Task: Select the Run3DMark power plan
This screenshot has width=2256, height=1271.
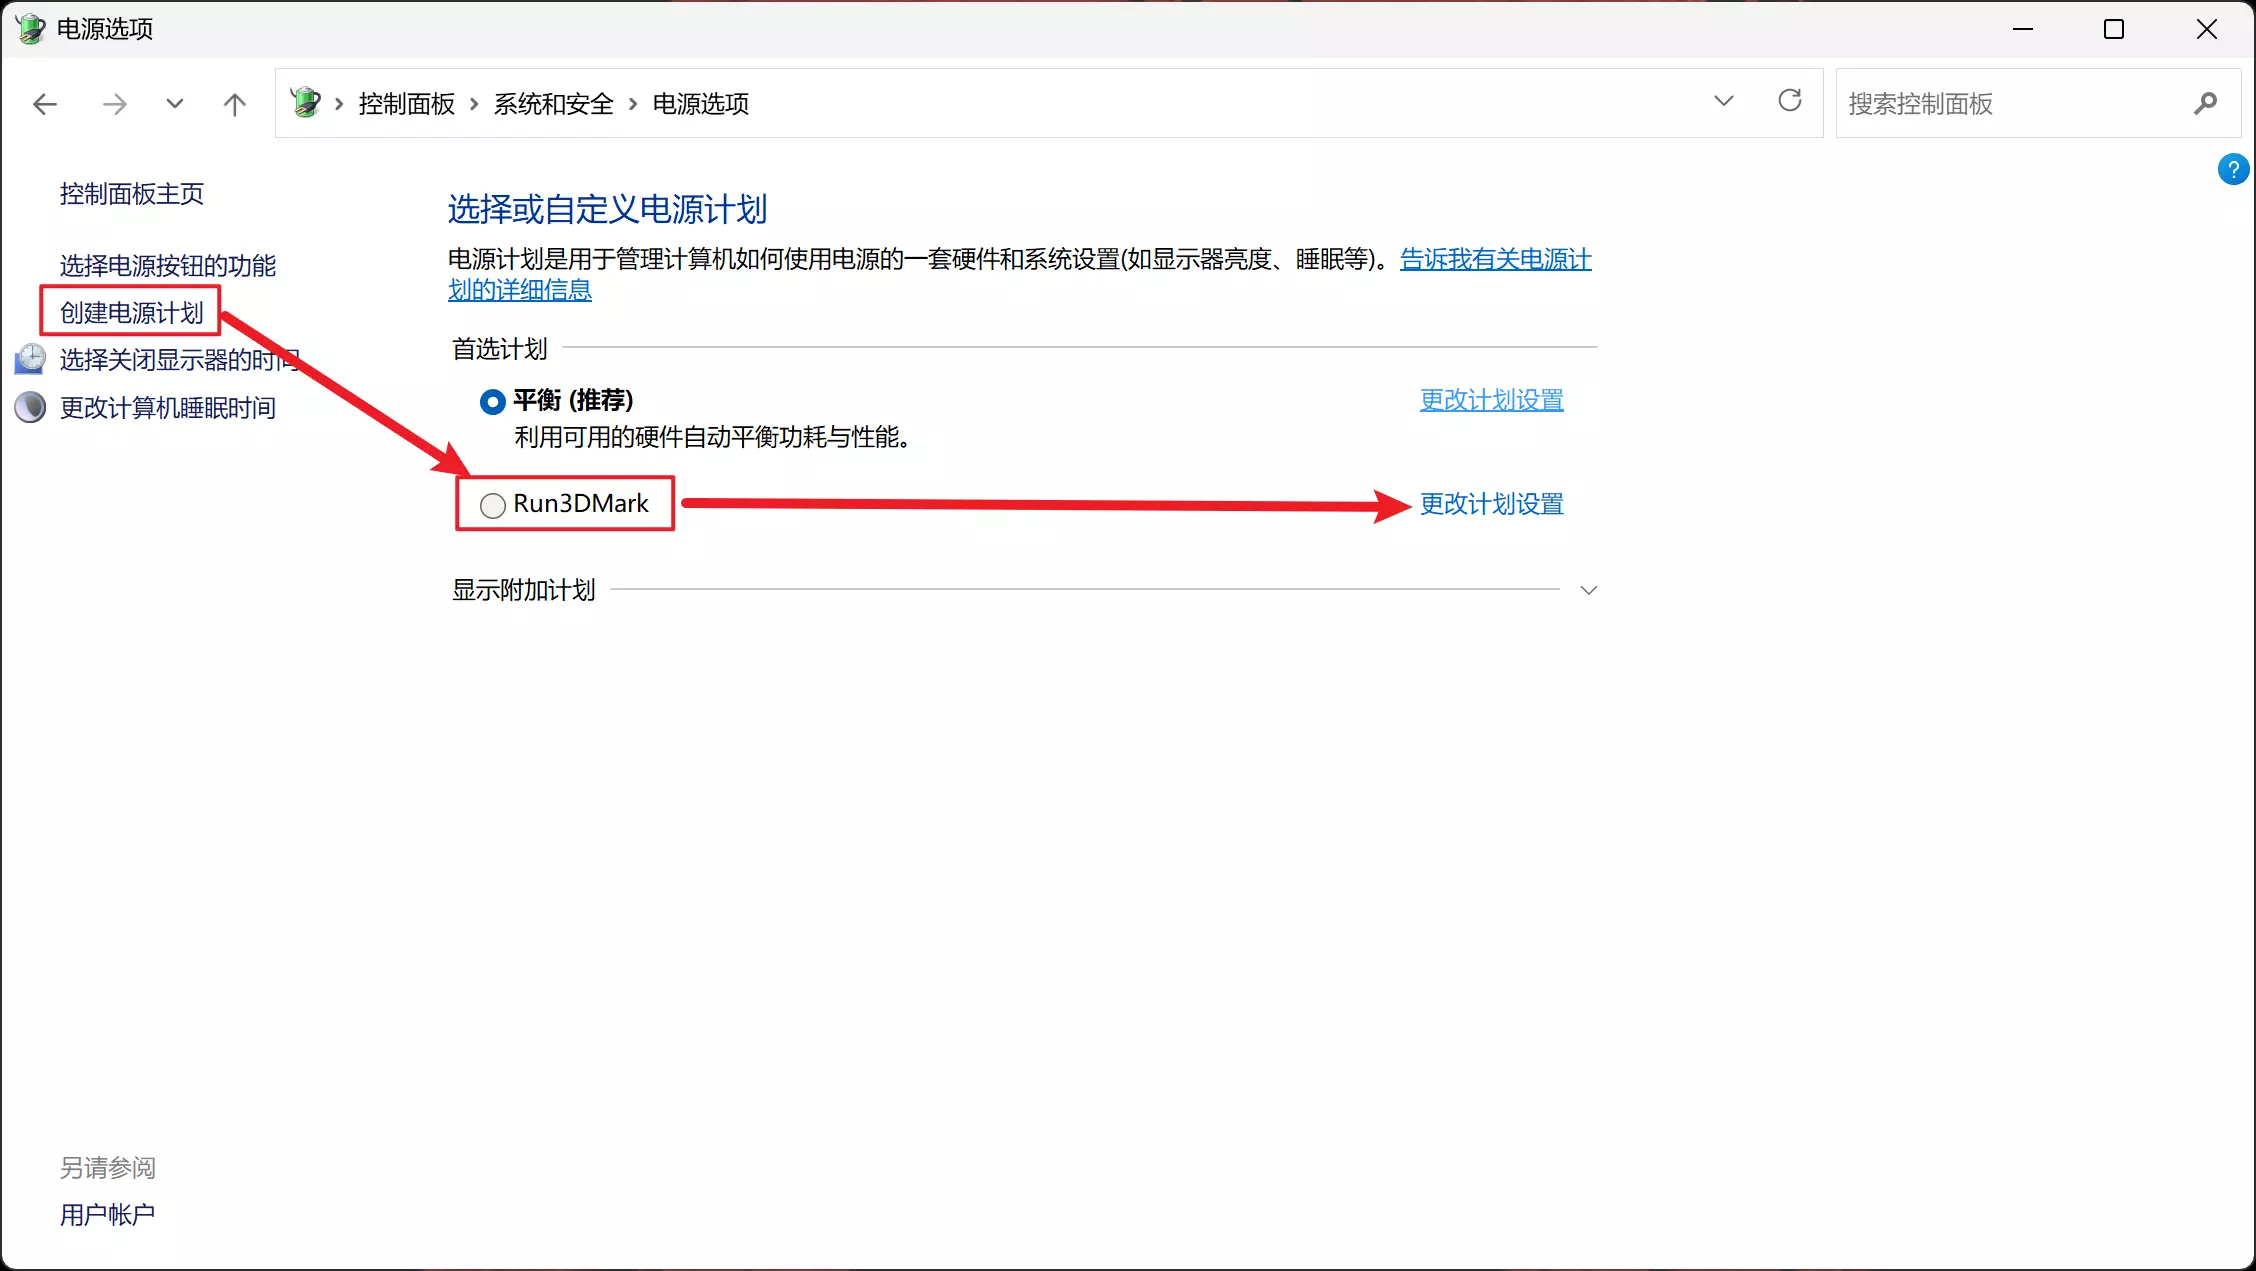Action: [492, 506]
